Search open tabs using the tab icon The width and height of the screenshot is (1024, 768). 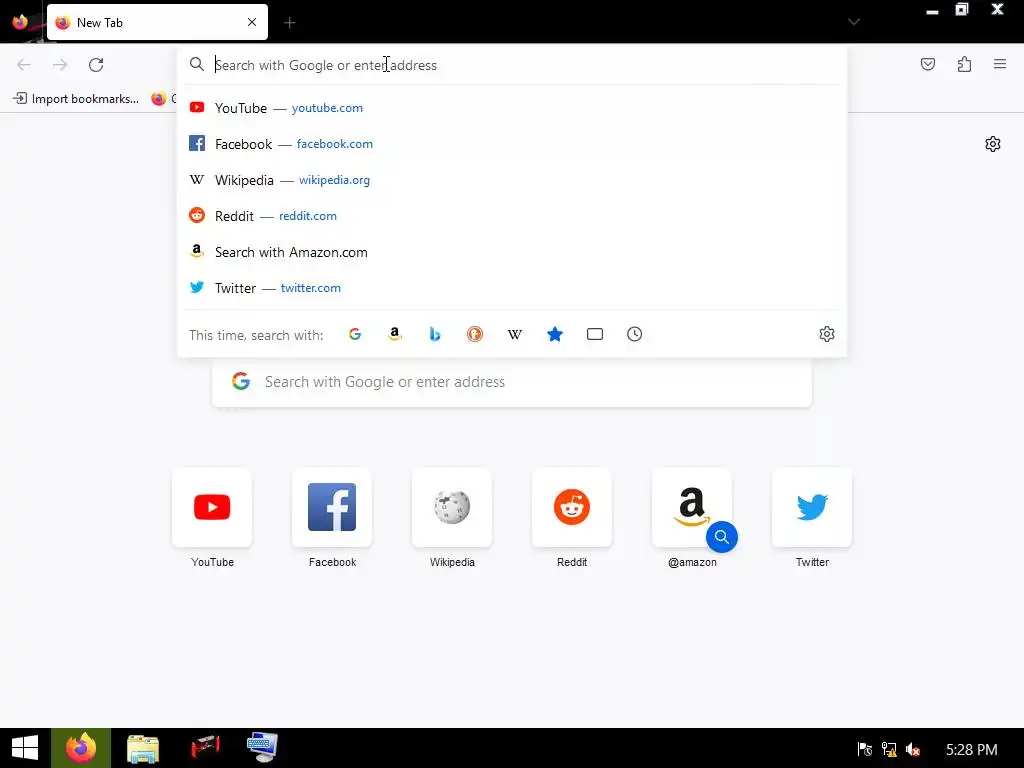(x=594, y=334)
